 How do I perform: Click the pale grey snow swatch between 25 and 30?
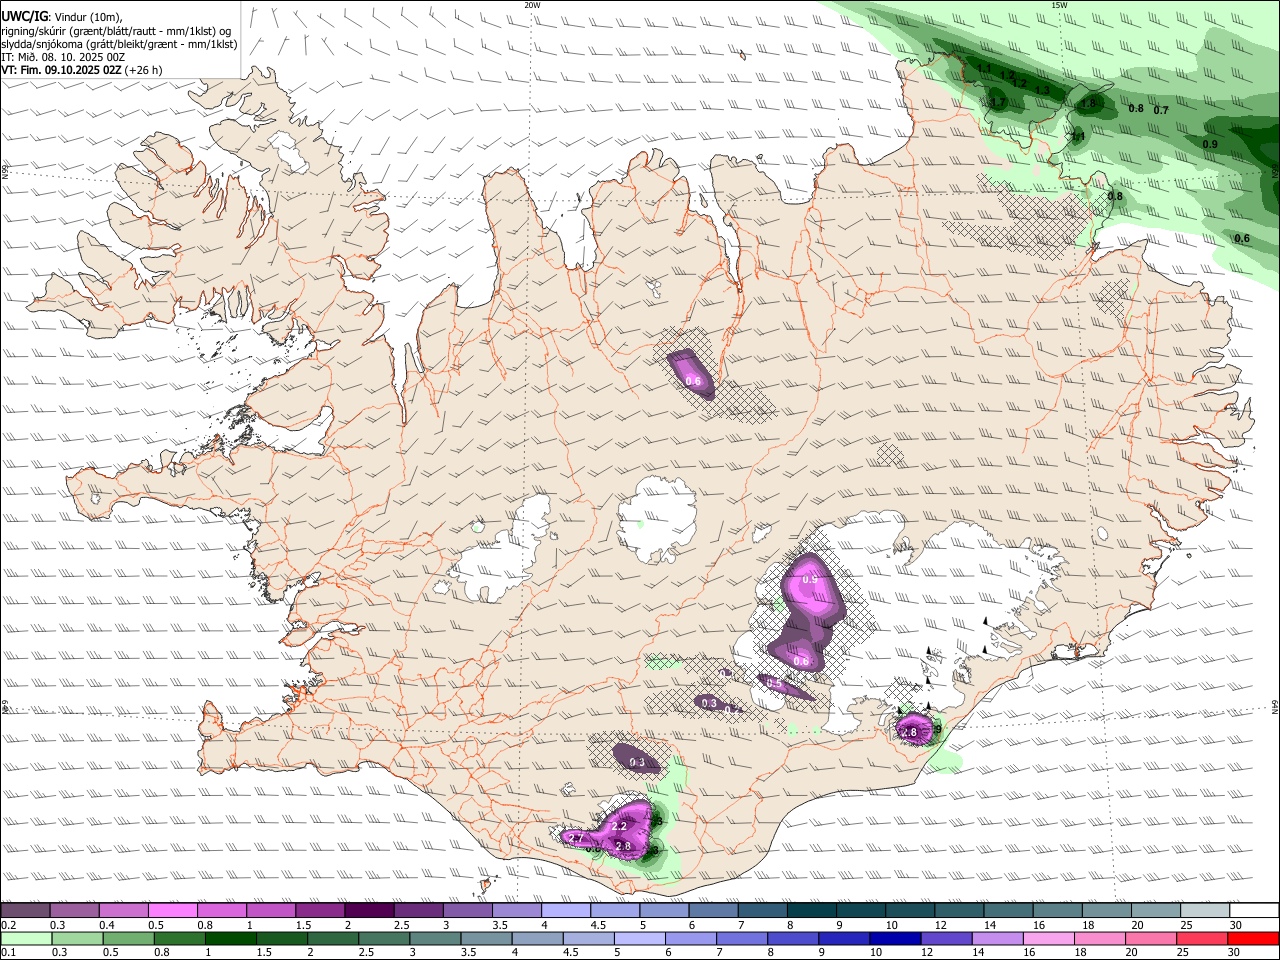point(1206,911)
